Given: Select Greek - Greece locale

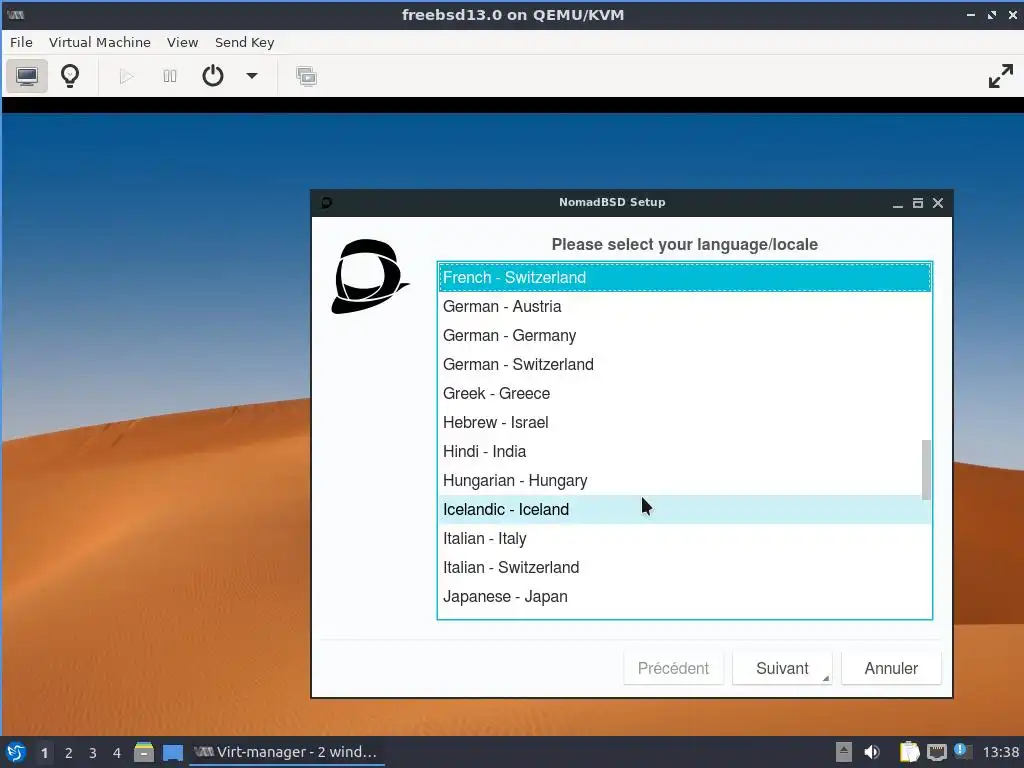Looking at the screenshot, I should tap(684, 394).
